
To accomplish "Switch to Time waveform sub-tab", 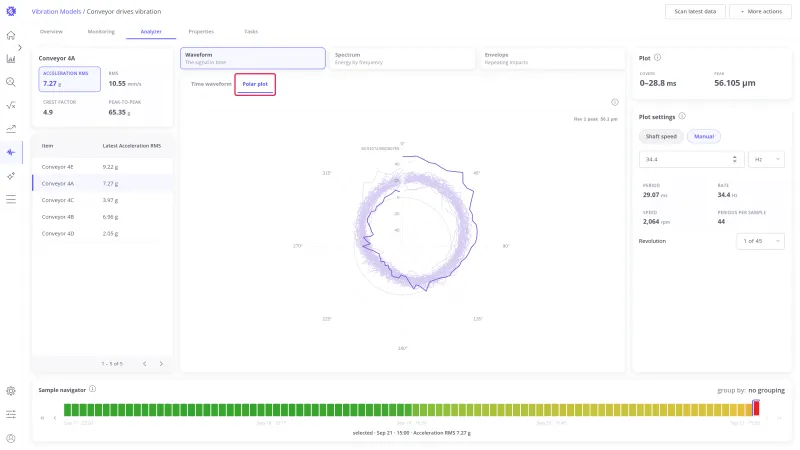I will (x=211, y=84).
